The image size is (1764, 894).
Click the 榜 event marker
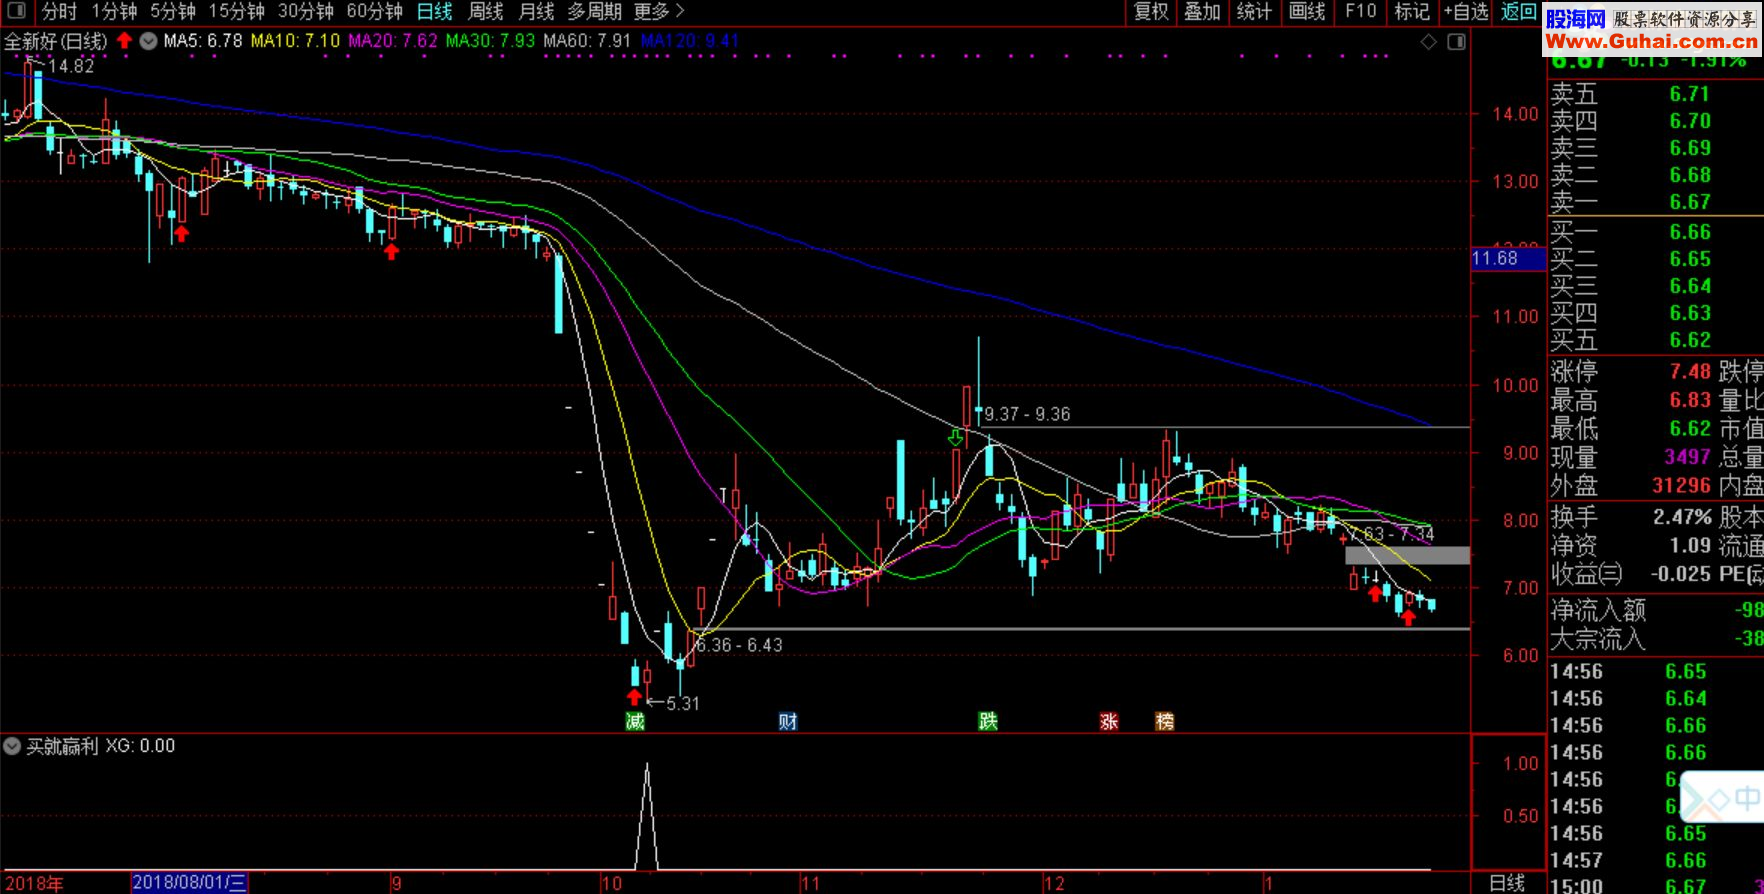click(x=1164, y=721)
